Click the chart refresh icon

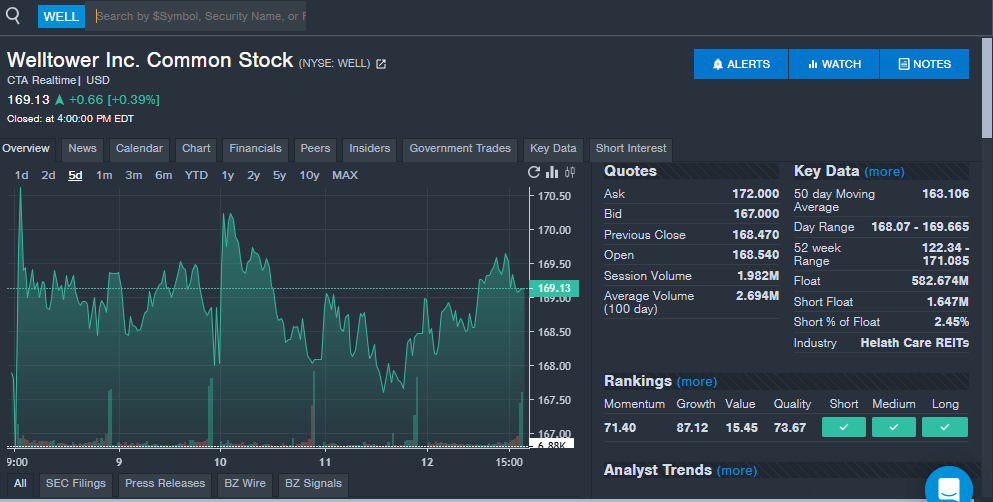(534, 172)
